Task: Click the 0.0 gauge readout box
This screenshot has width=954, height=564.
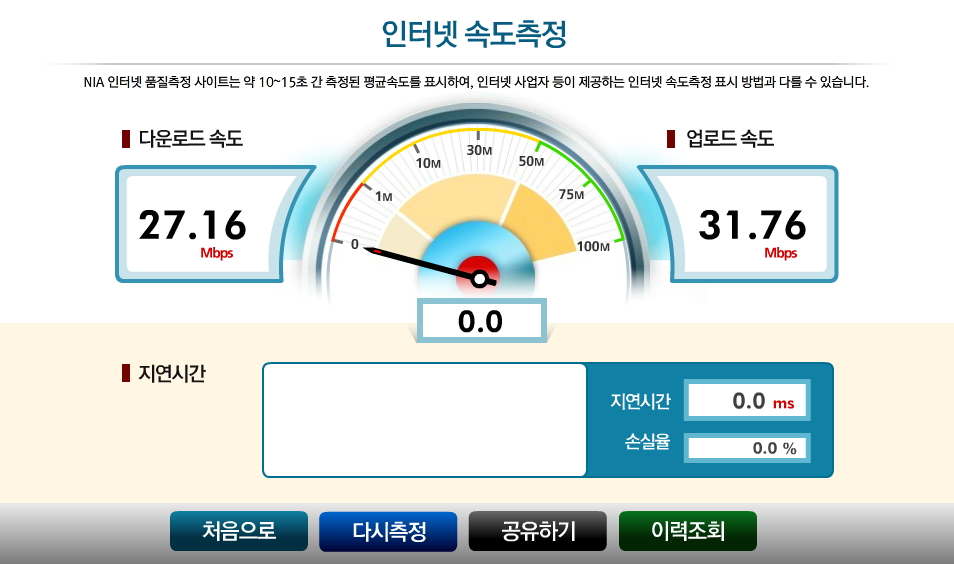Action: (x=481, y=321)
